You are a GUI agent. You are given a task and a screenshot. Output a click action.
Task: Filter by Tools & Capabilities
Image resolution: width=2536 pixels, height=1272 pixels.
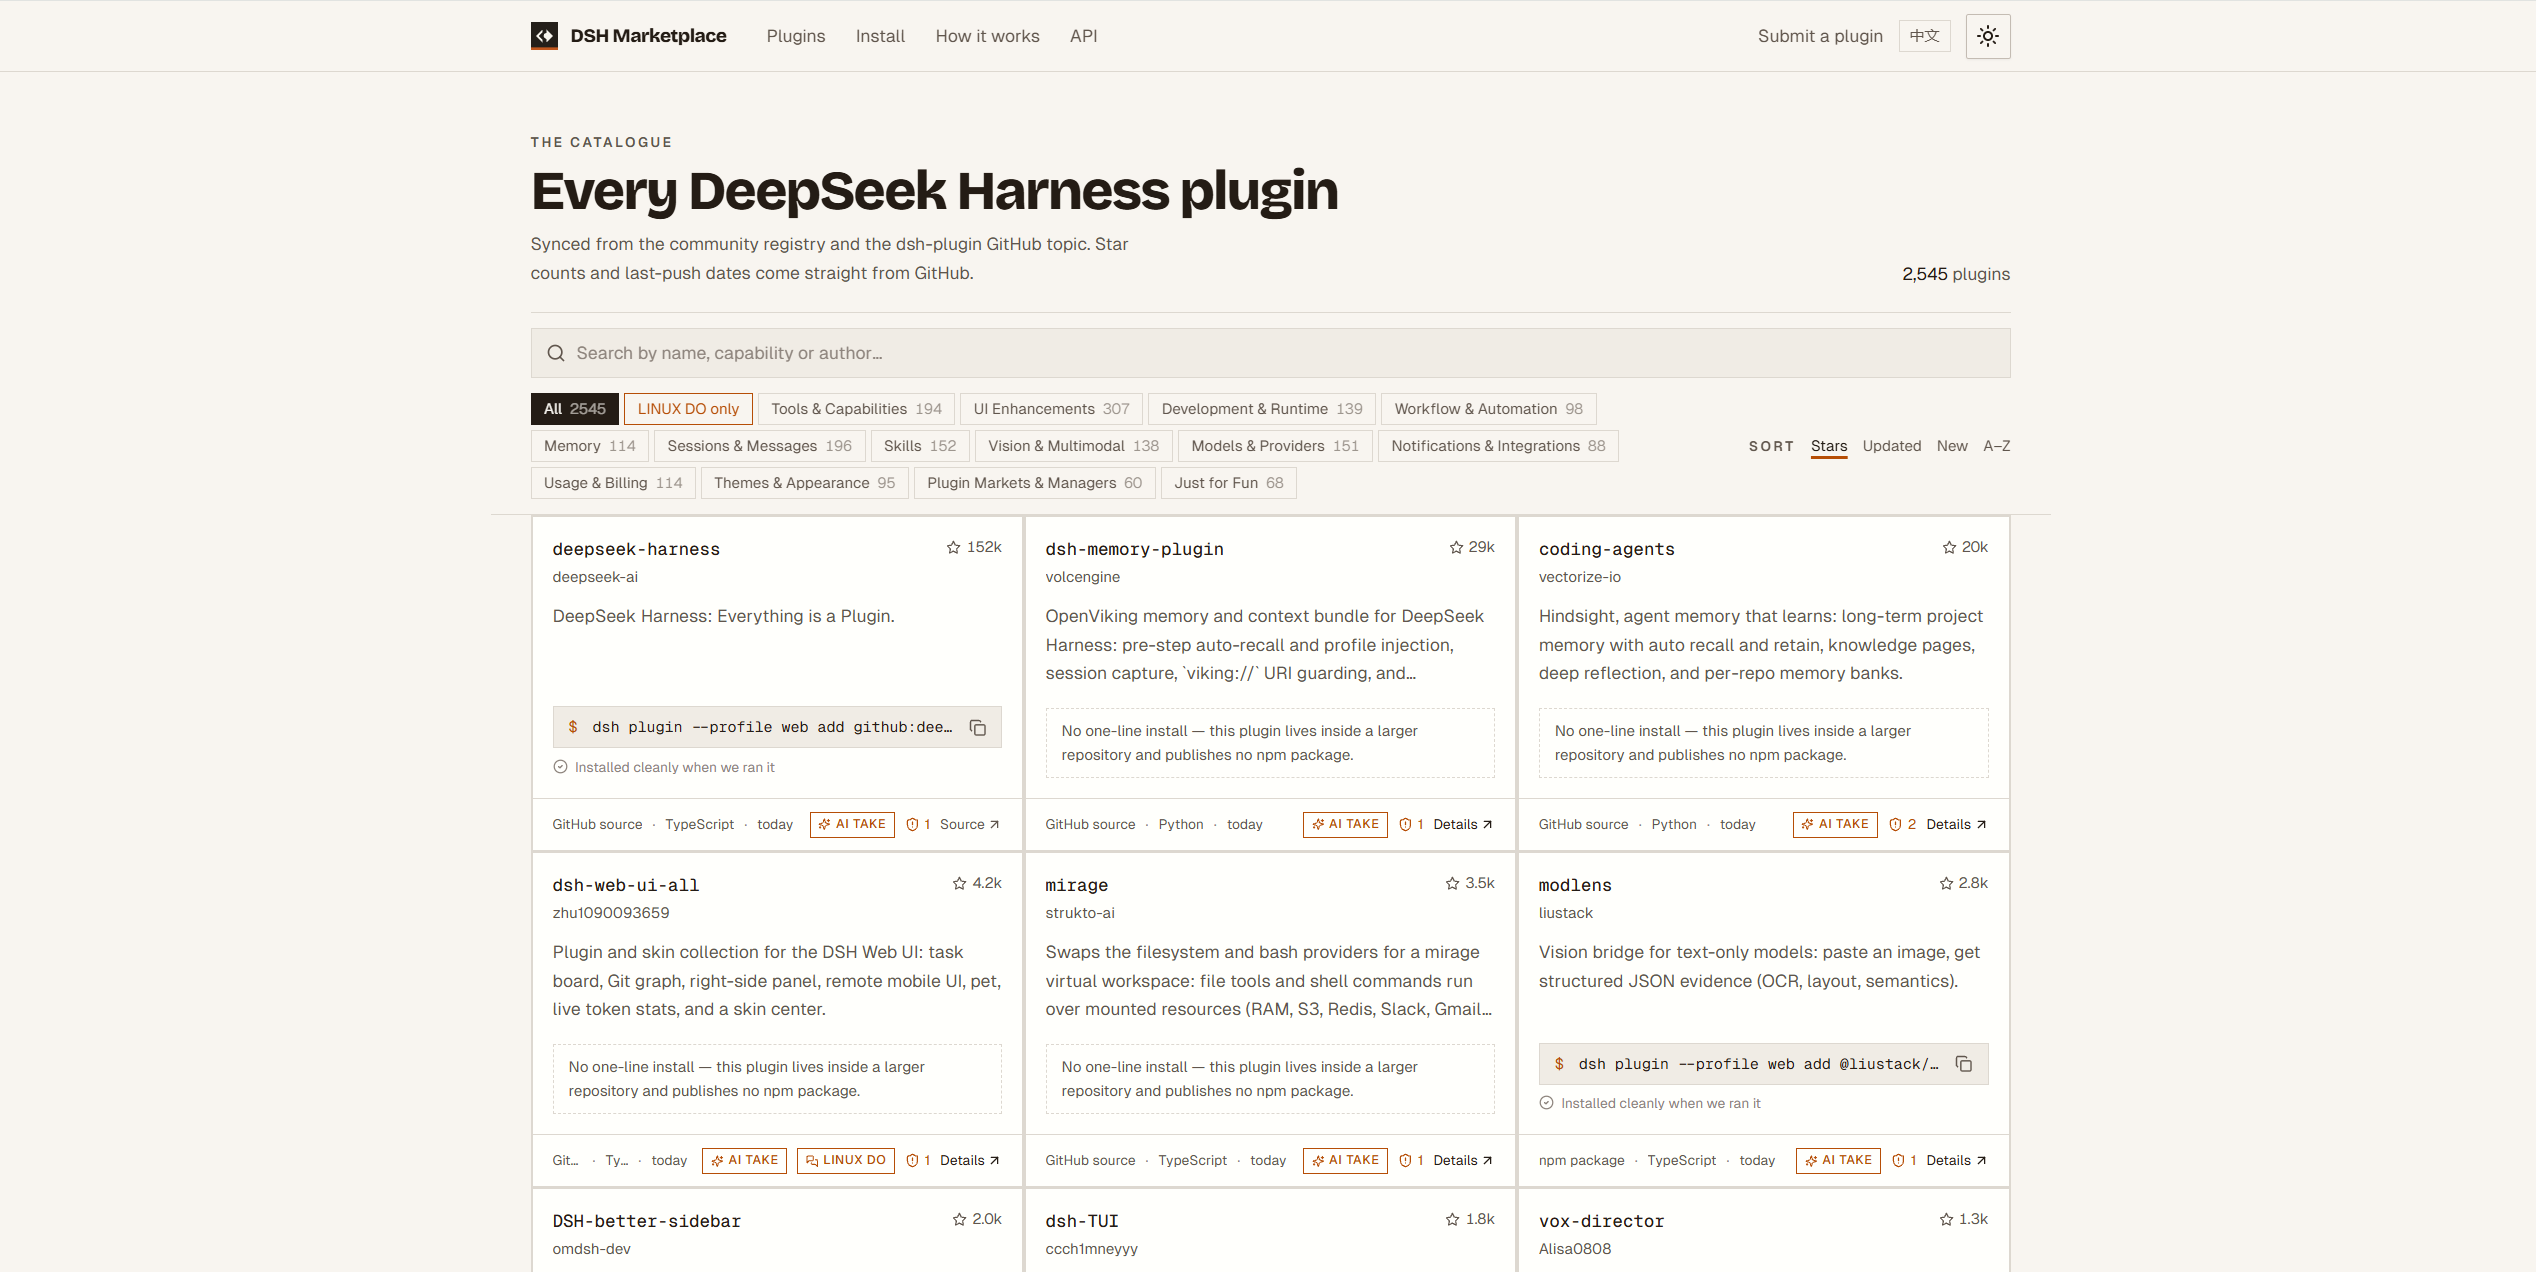tap(856, 409)
